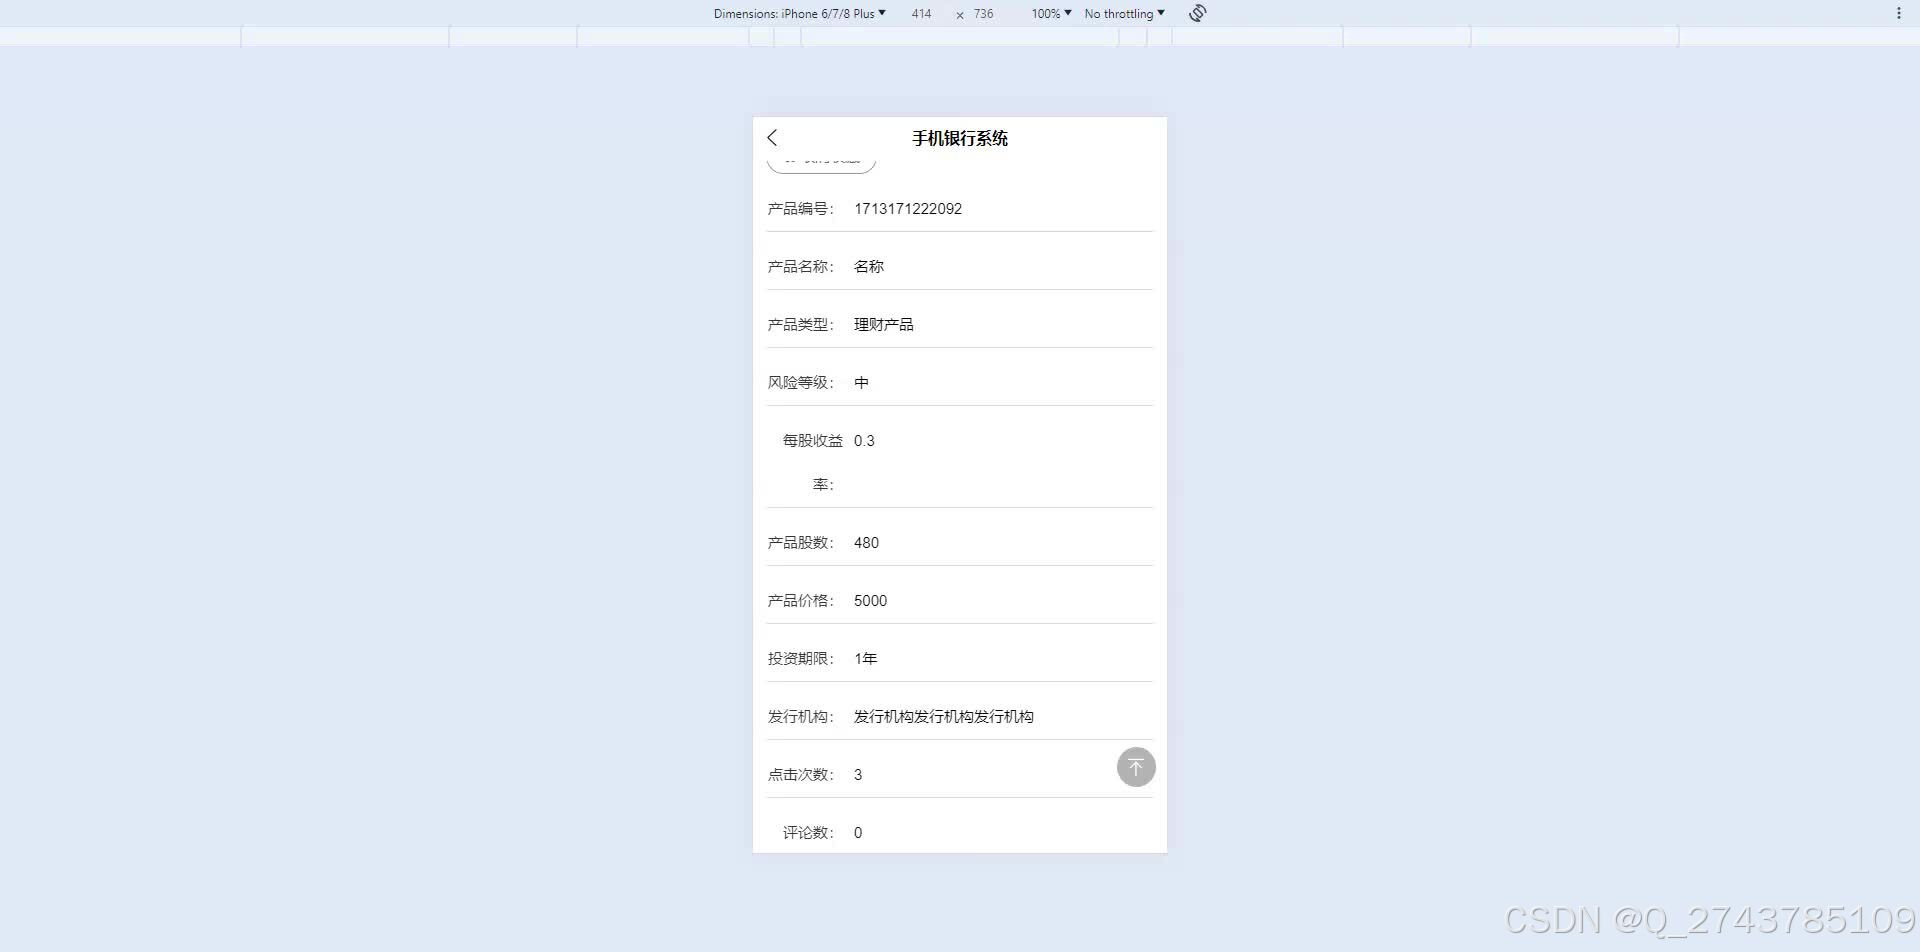Tap the scroll-to-top round button
This screenshot has width=1920, height=952.
1136,767
